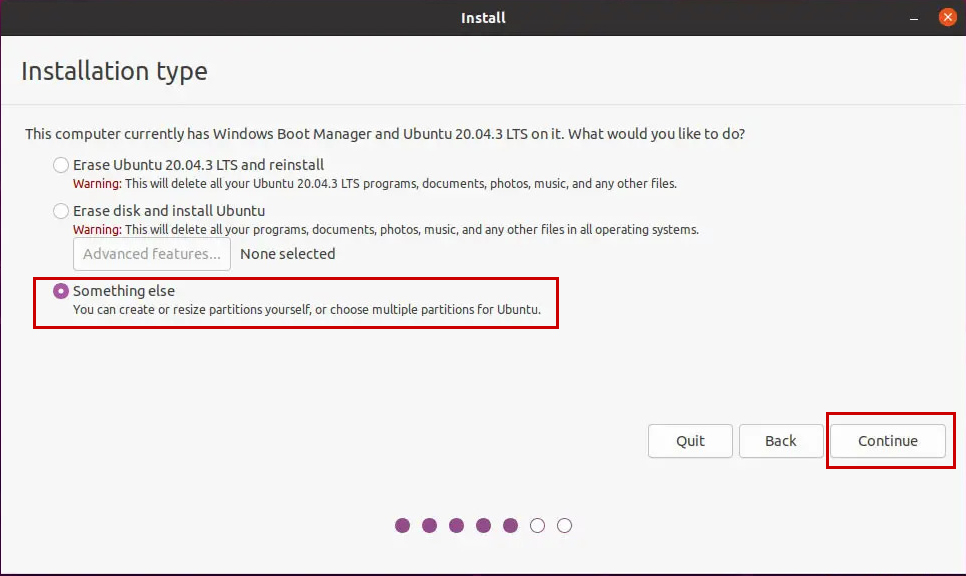Click the second progress dot indicator
The width and height of the screenshot is (966, 576).
(429, 524)
